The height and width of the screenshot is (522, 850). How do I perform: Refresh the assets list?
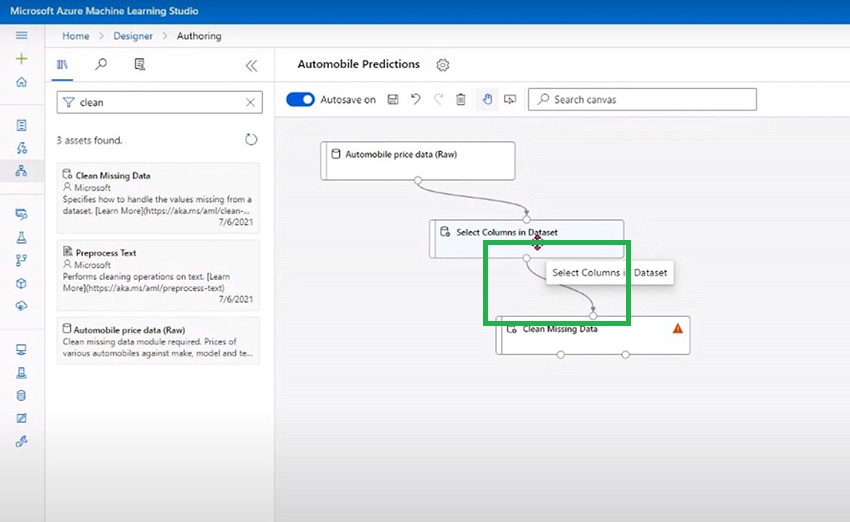pyautogui.click(x=251, y=140)
